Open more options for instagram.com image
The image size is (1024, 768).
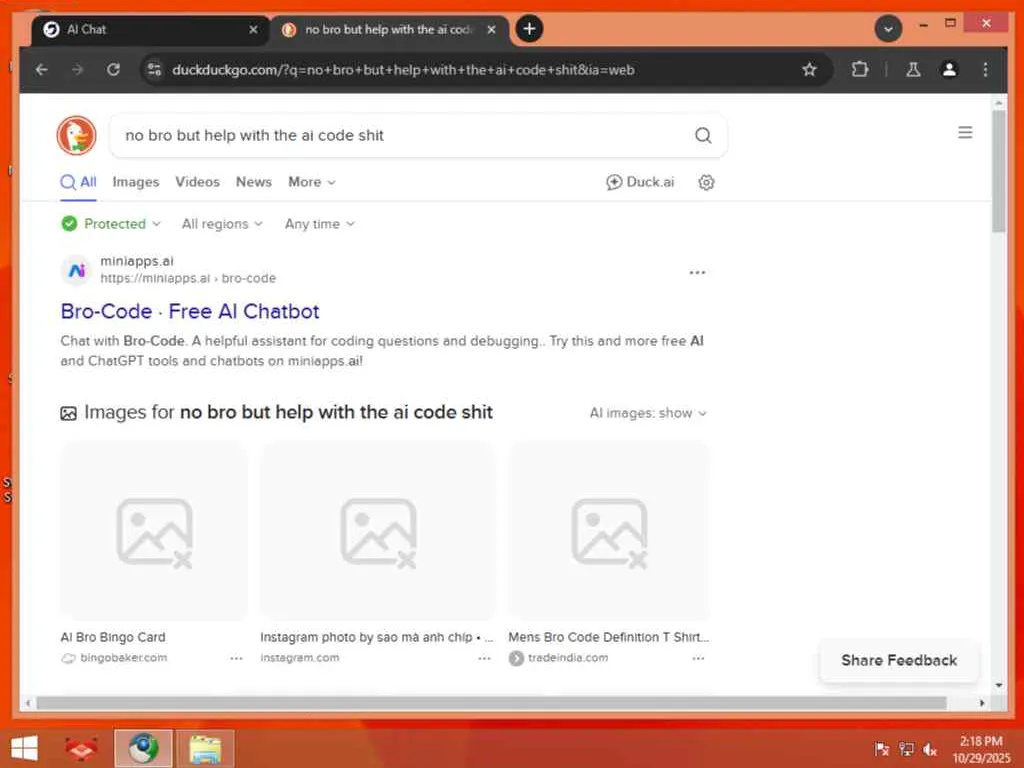[x=484, y=658]
